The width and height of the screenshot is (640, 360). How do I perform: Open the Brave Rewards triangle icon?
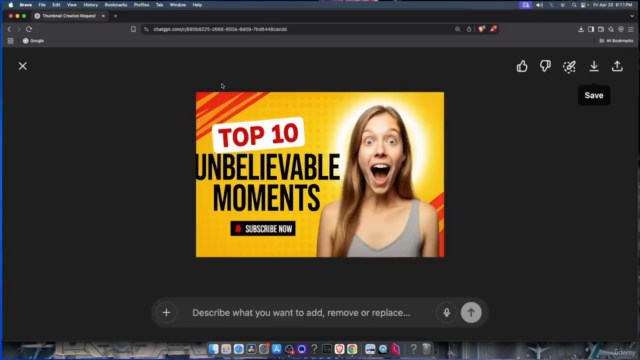[493, 29]
